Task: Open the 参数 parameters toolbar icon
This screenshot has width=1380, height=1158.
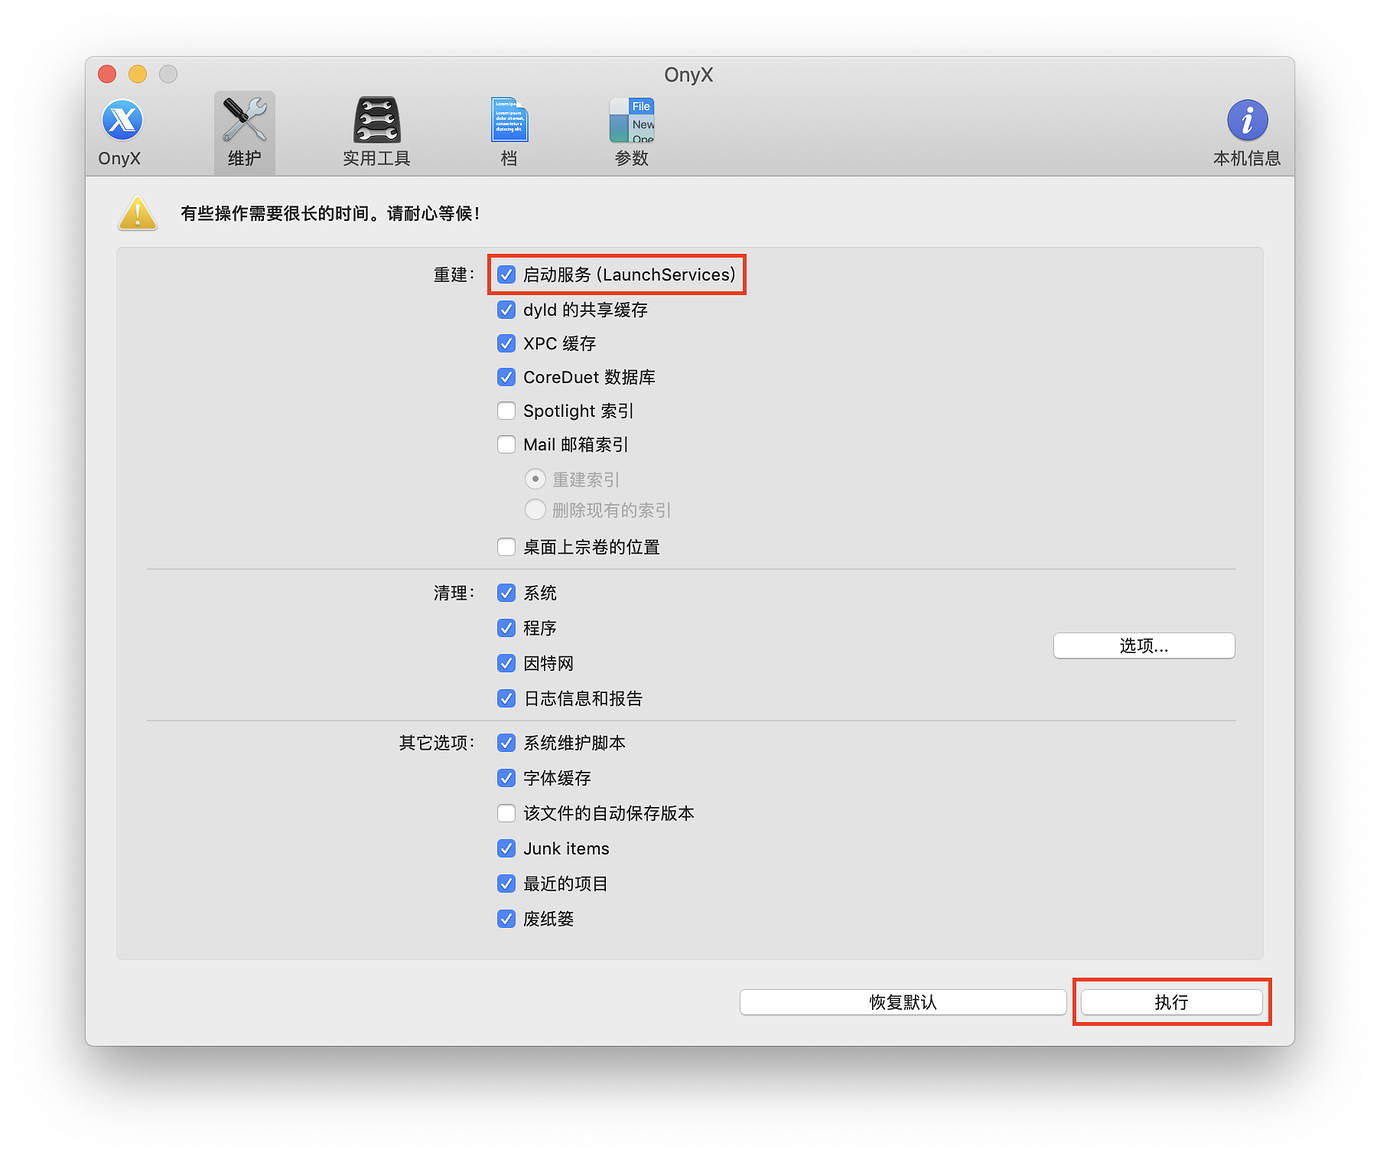Action: pos(632,121)
